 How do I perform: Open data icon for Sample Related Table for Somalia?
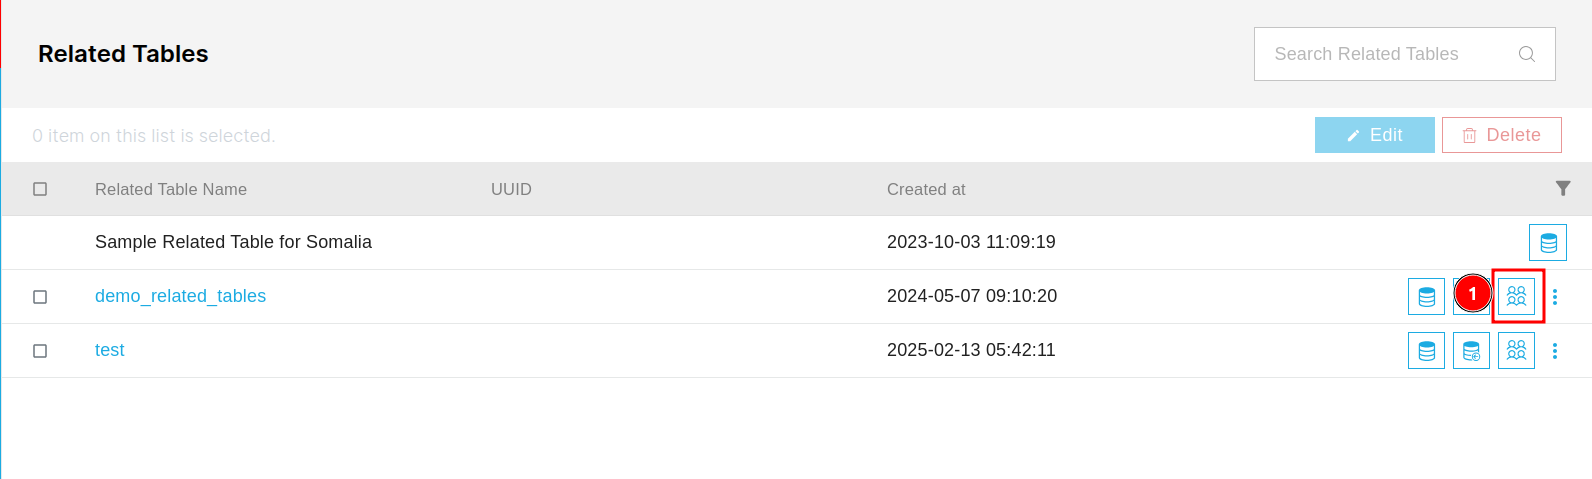click(x=1547, y=242)
